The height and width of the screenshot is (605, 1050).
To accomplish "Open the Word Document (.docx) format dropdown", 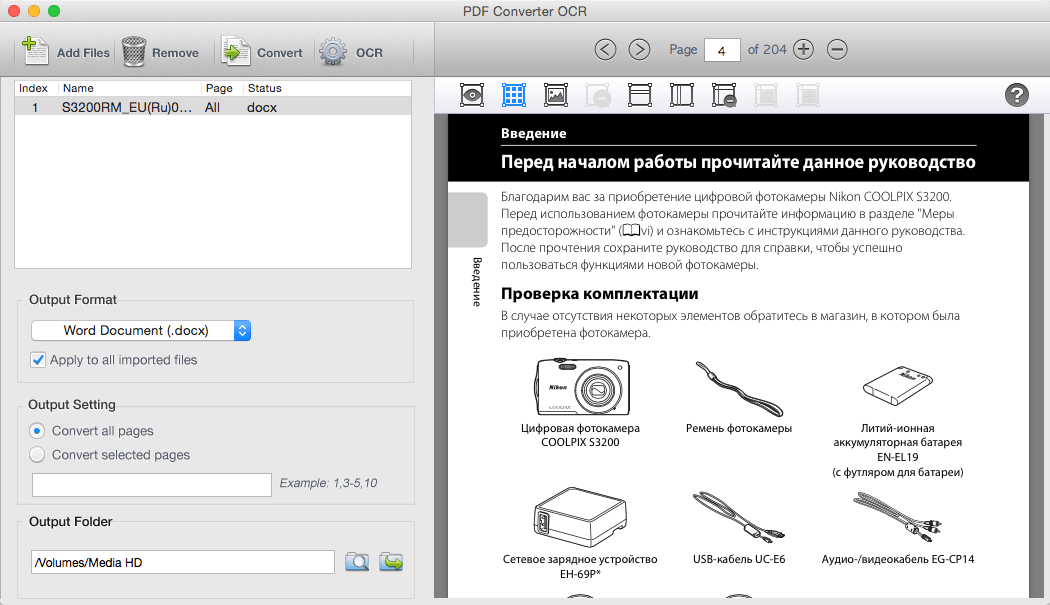I will point(141,330).
